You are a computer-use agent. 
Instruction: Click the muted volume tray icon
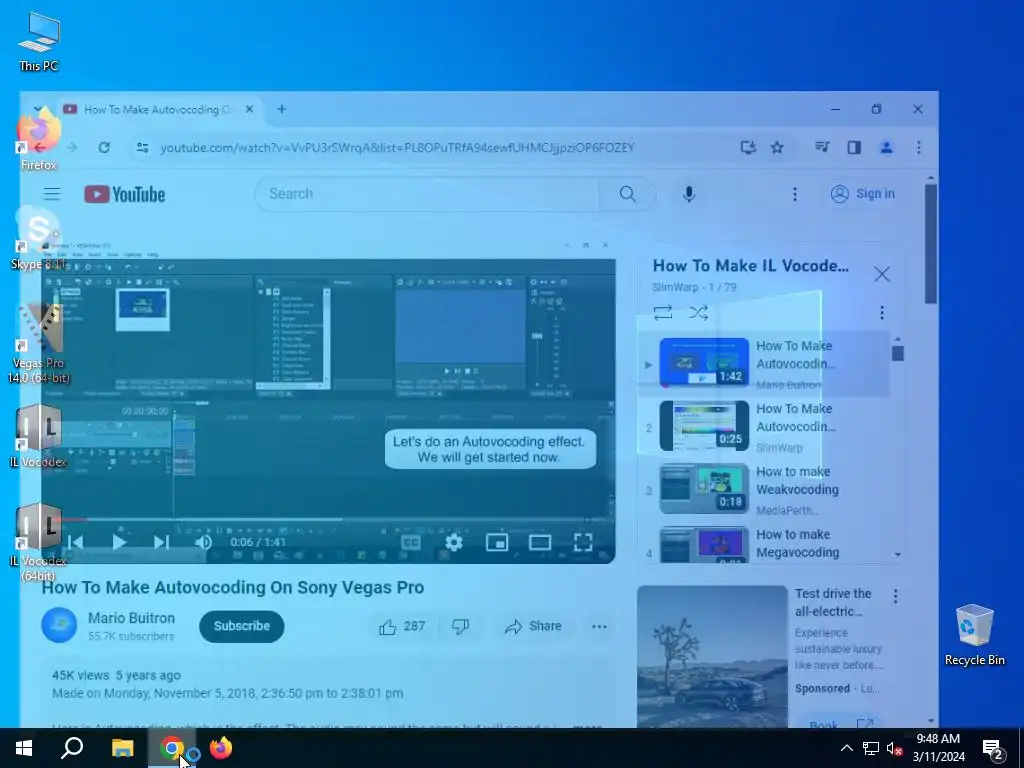pyautogui.click(x=895, y=748)
